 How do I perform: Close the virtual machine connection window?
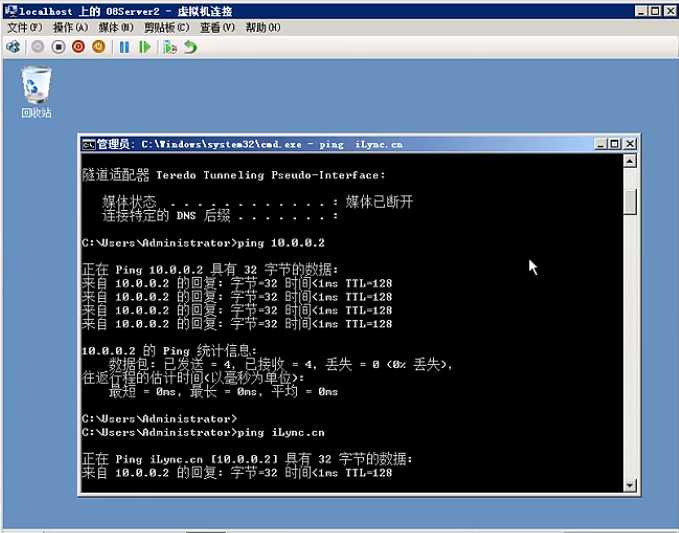click(670, 11)
